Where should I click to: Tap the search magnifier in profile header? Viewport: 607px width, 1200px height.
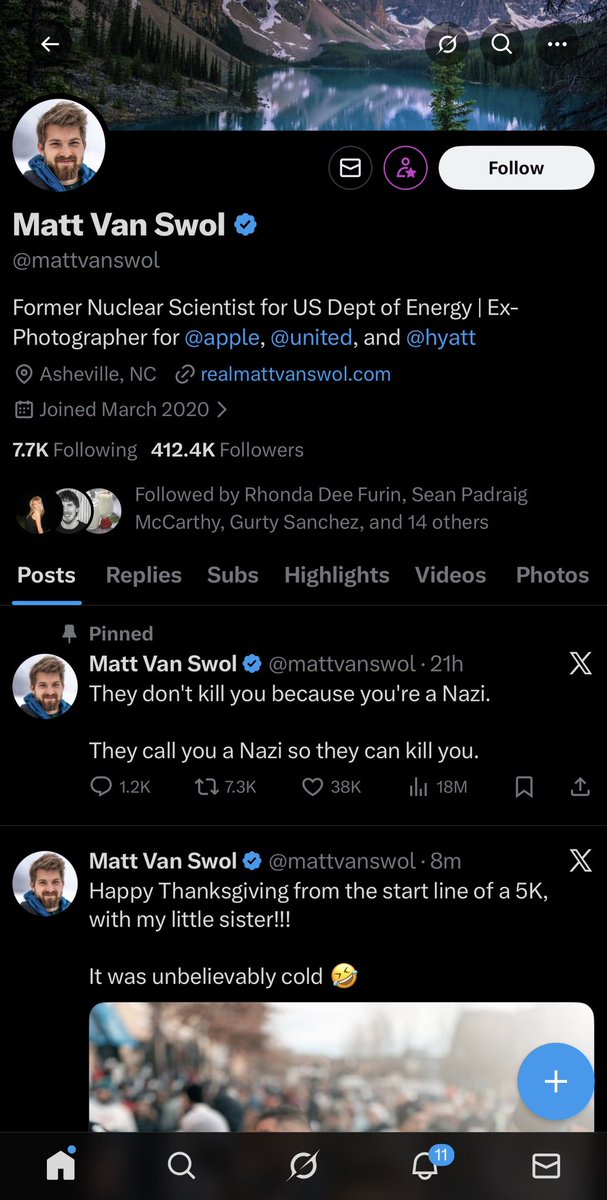[x=501, y=44]
